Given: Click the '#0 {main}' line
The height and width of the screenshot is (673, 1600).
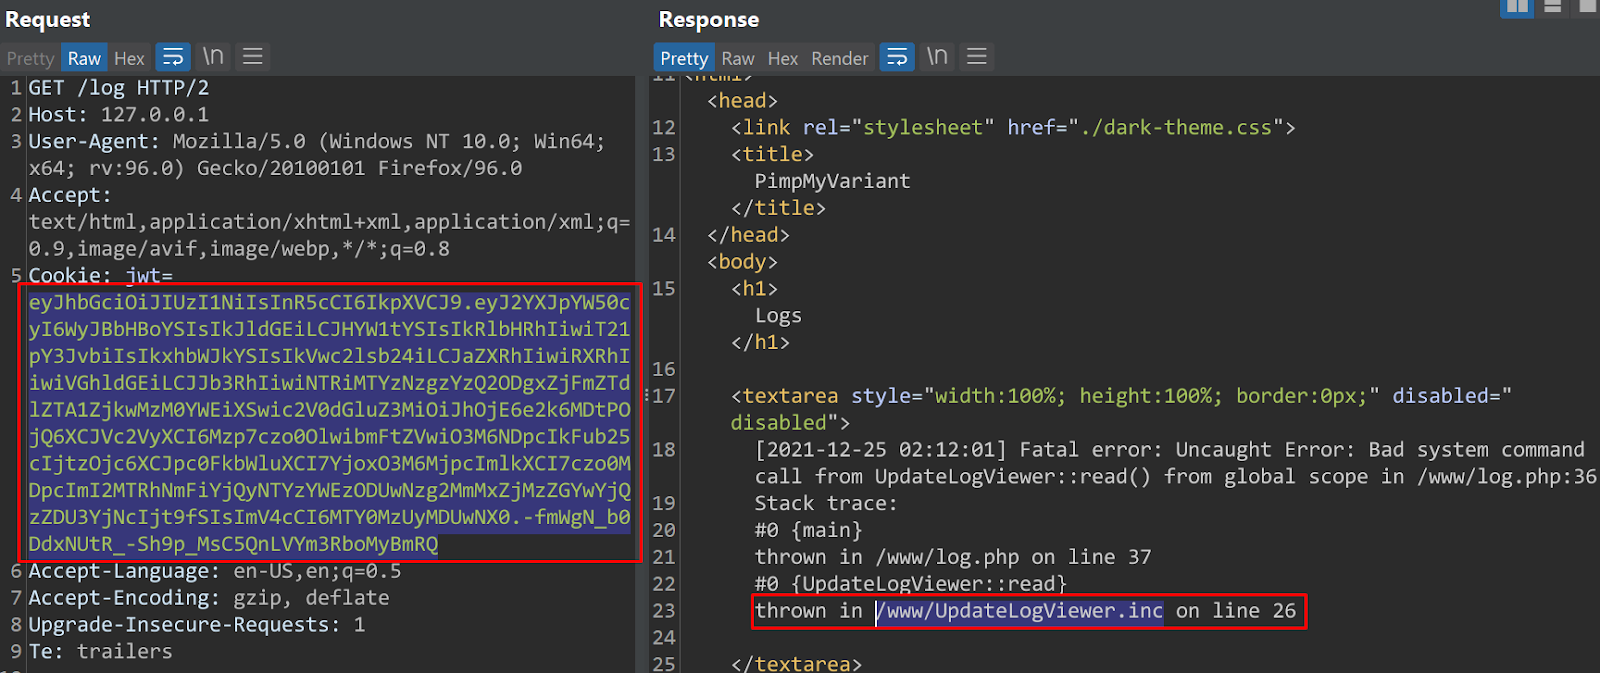Looking at the screenshot, I should [x=808, y=531].
